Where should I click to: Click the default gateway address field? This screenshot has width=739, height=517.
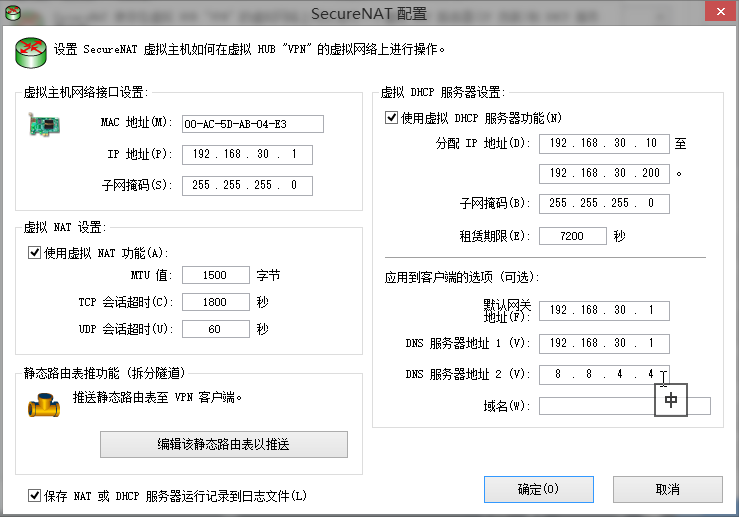[x=603, y=310]
